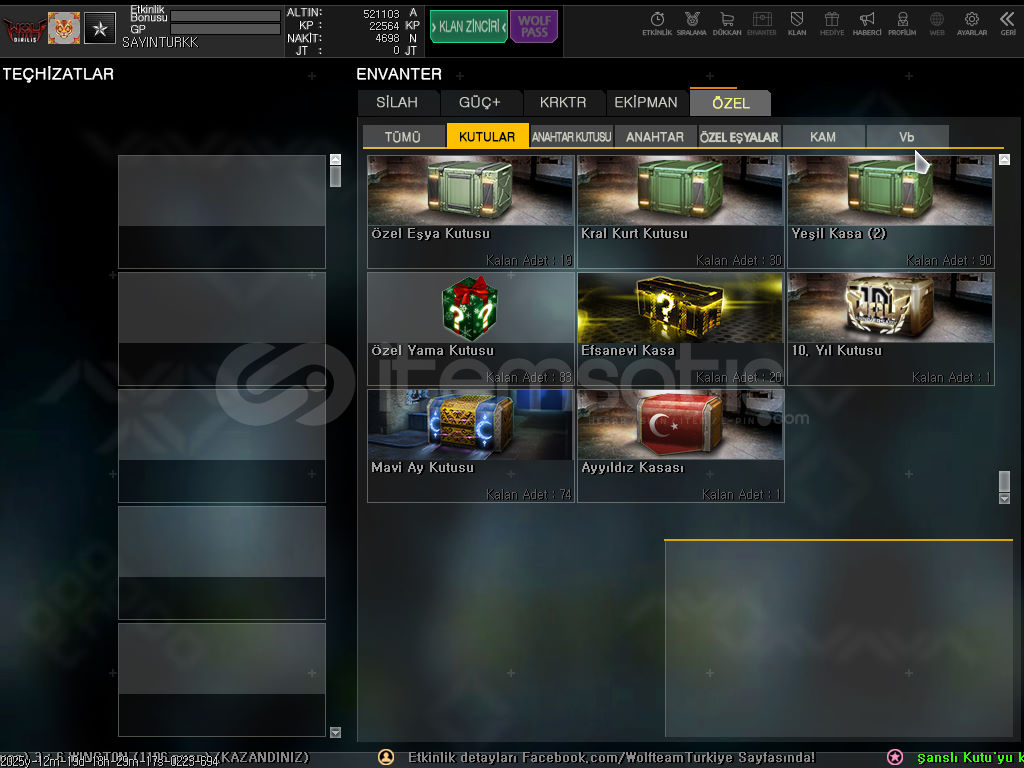Select the Özel Yama Kutusu gift box
1024x768 pixels.
coord(470,328)
